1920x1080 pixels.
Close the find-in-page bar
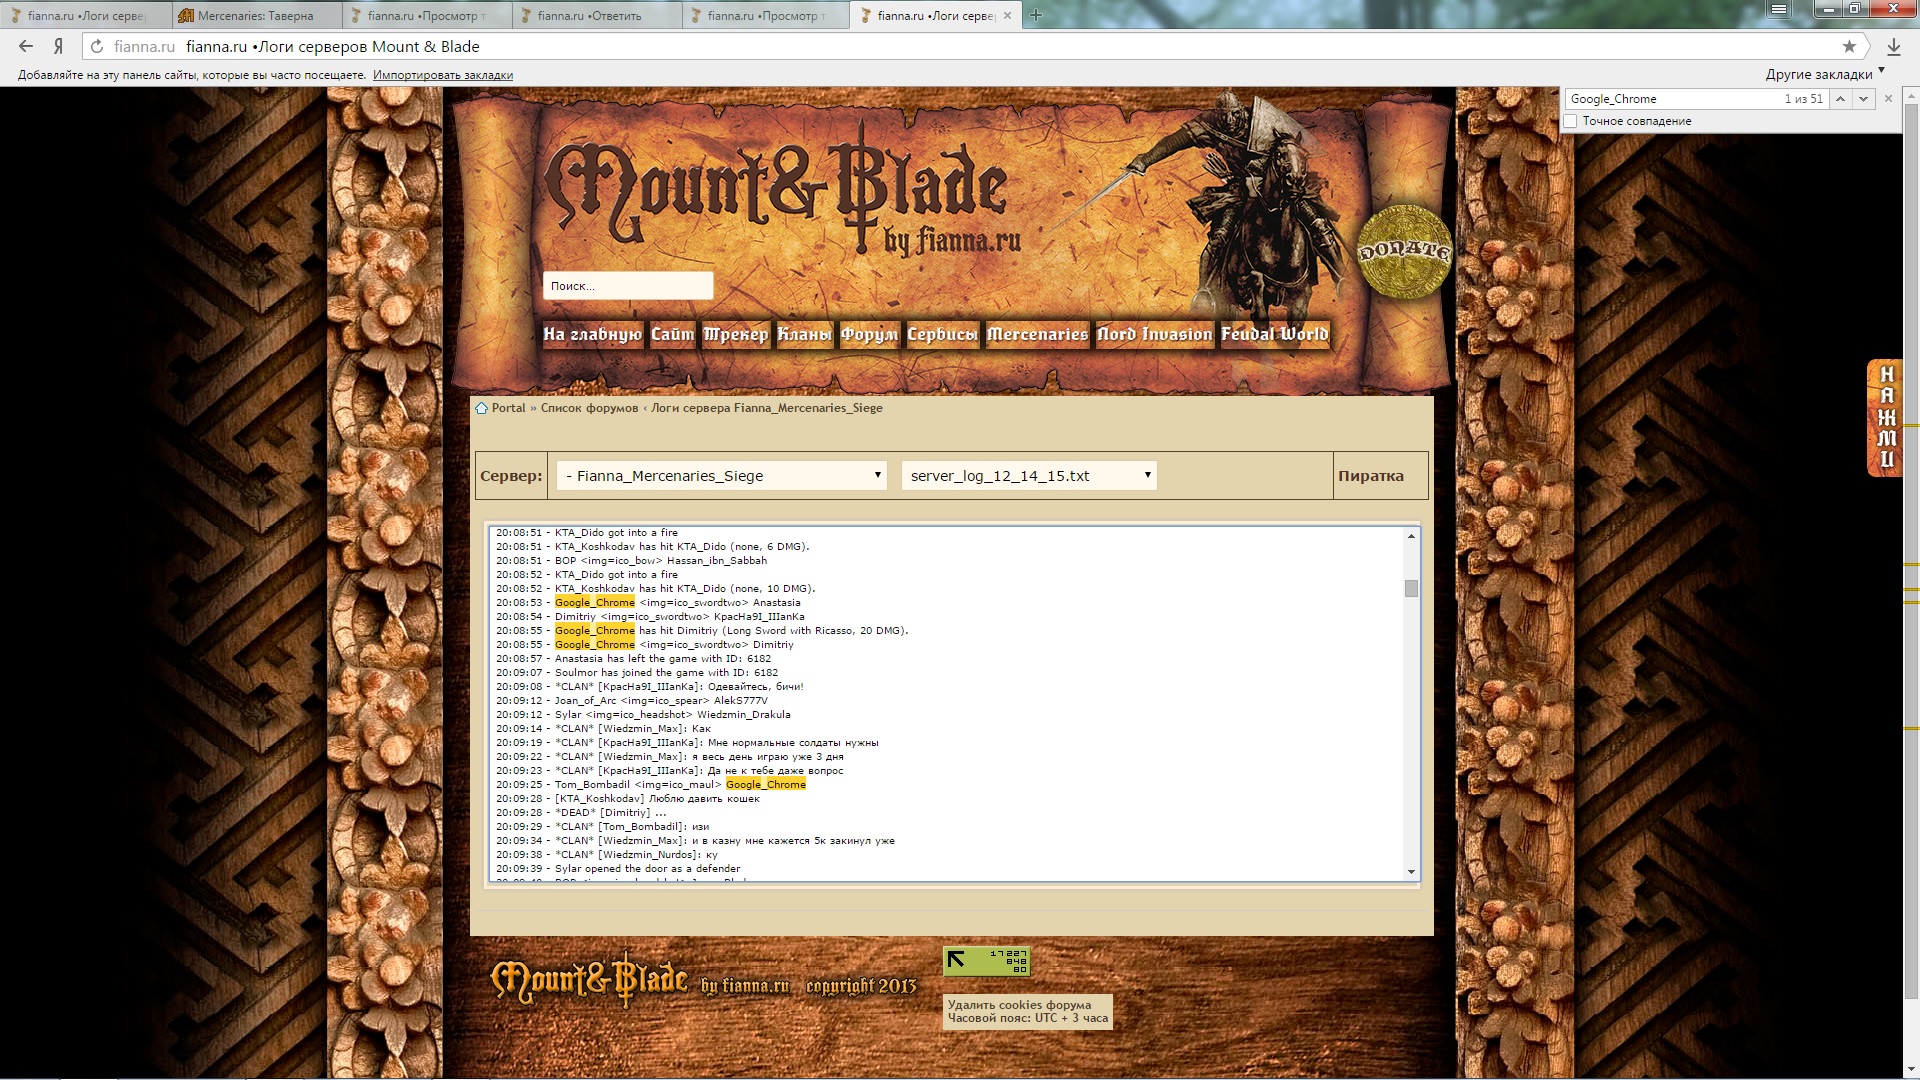click(1888, 99)
